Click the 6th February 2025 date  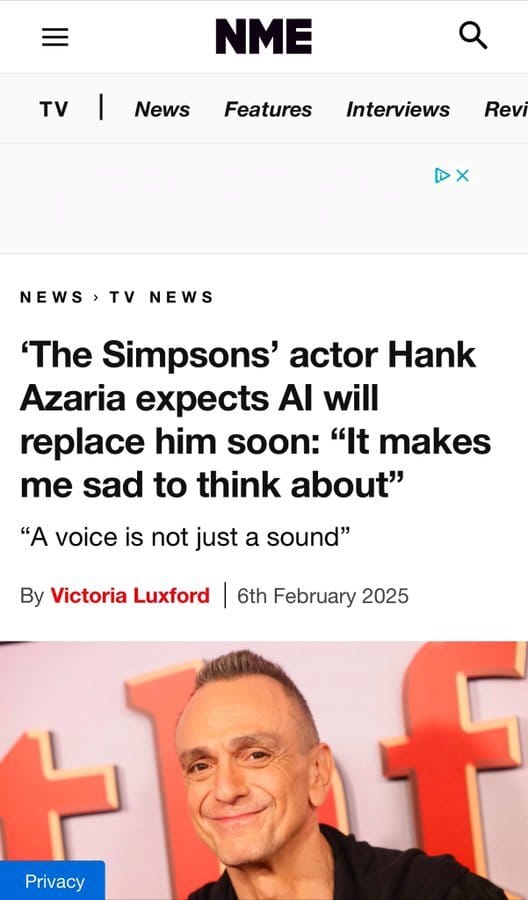[323, 596]
